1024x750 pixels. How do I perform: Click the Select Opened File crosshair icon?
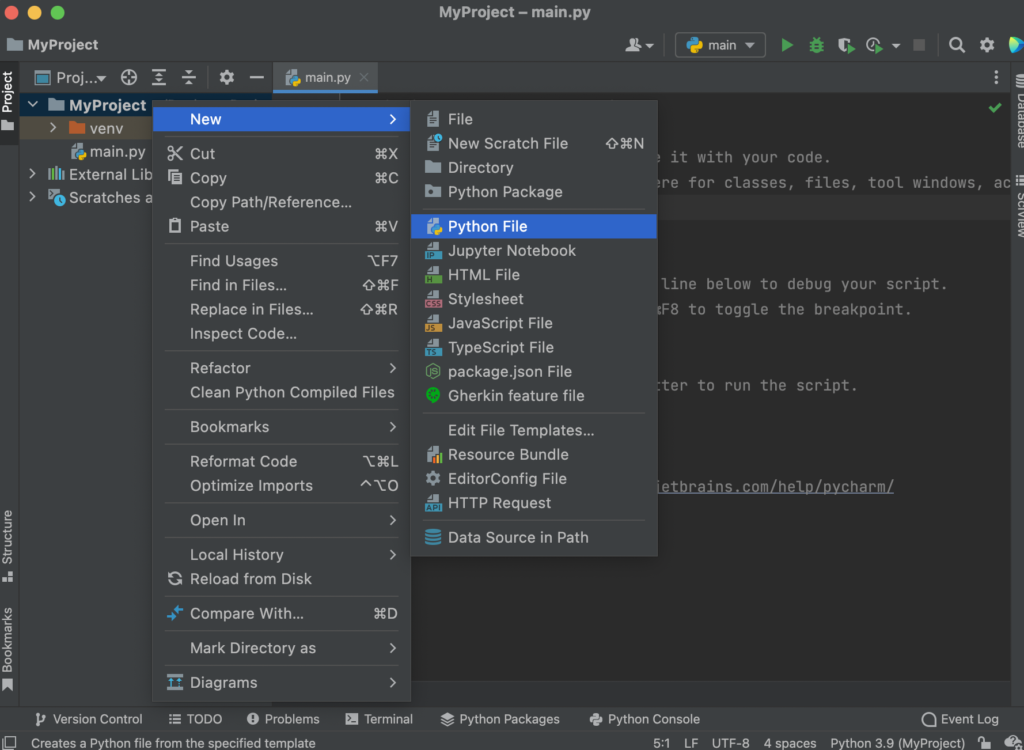128,77
